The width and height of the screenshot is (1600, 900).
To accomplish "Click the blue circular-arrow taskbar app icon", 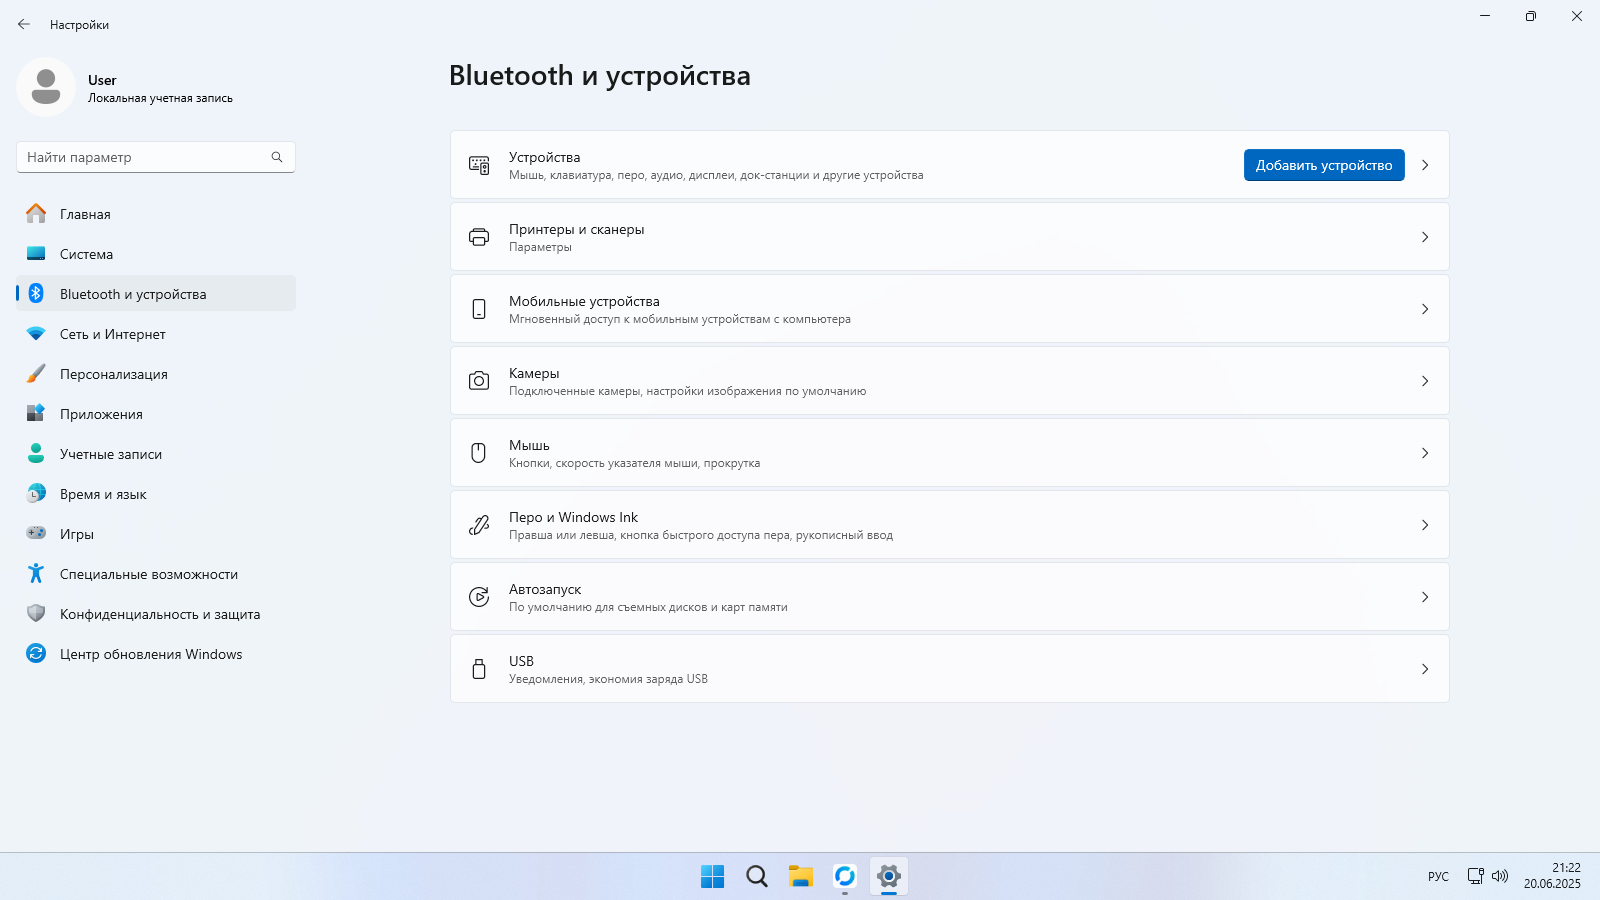I will [x=845, y=877].
